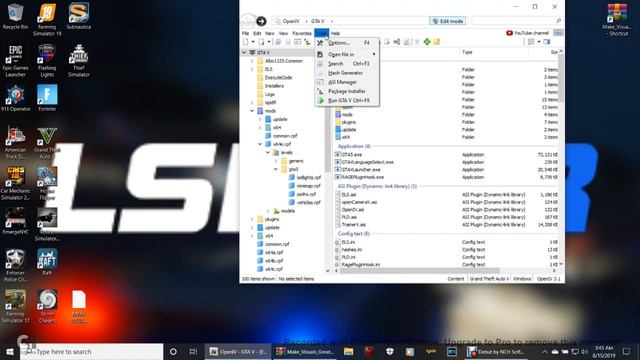Open ASI Manager from Tools menu
640x360 pixels.
347,82
